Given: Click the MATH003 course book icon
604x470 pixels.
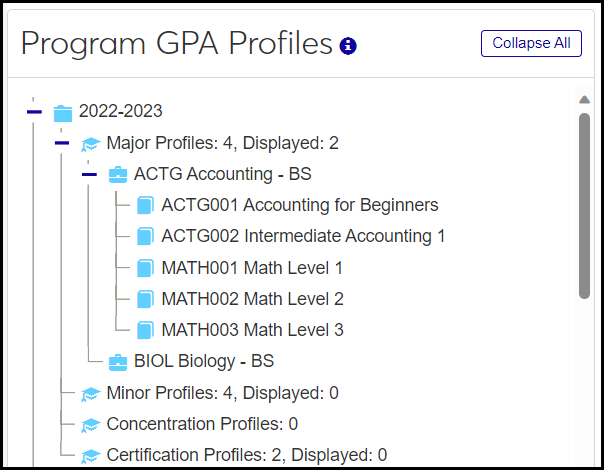Looking at the screenshot, I should 146,330.
